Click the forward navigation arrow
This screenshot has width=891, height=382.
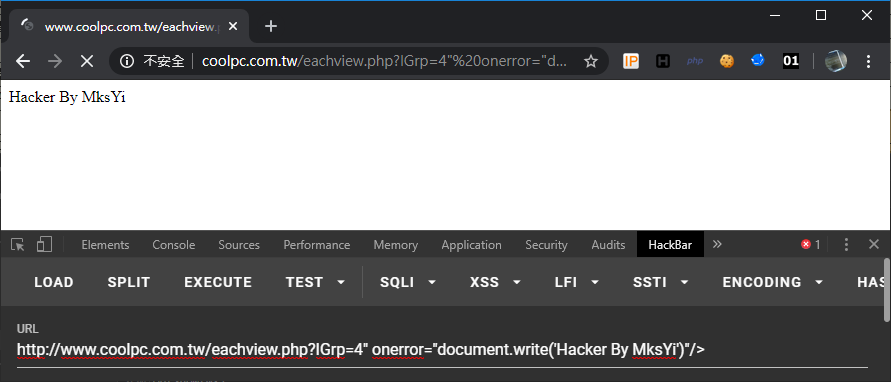point(55,61)
